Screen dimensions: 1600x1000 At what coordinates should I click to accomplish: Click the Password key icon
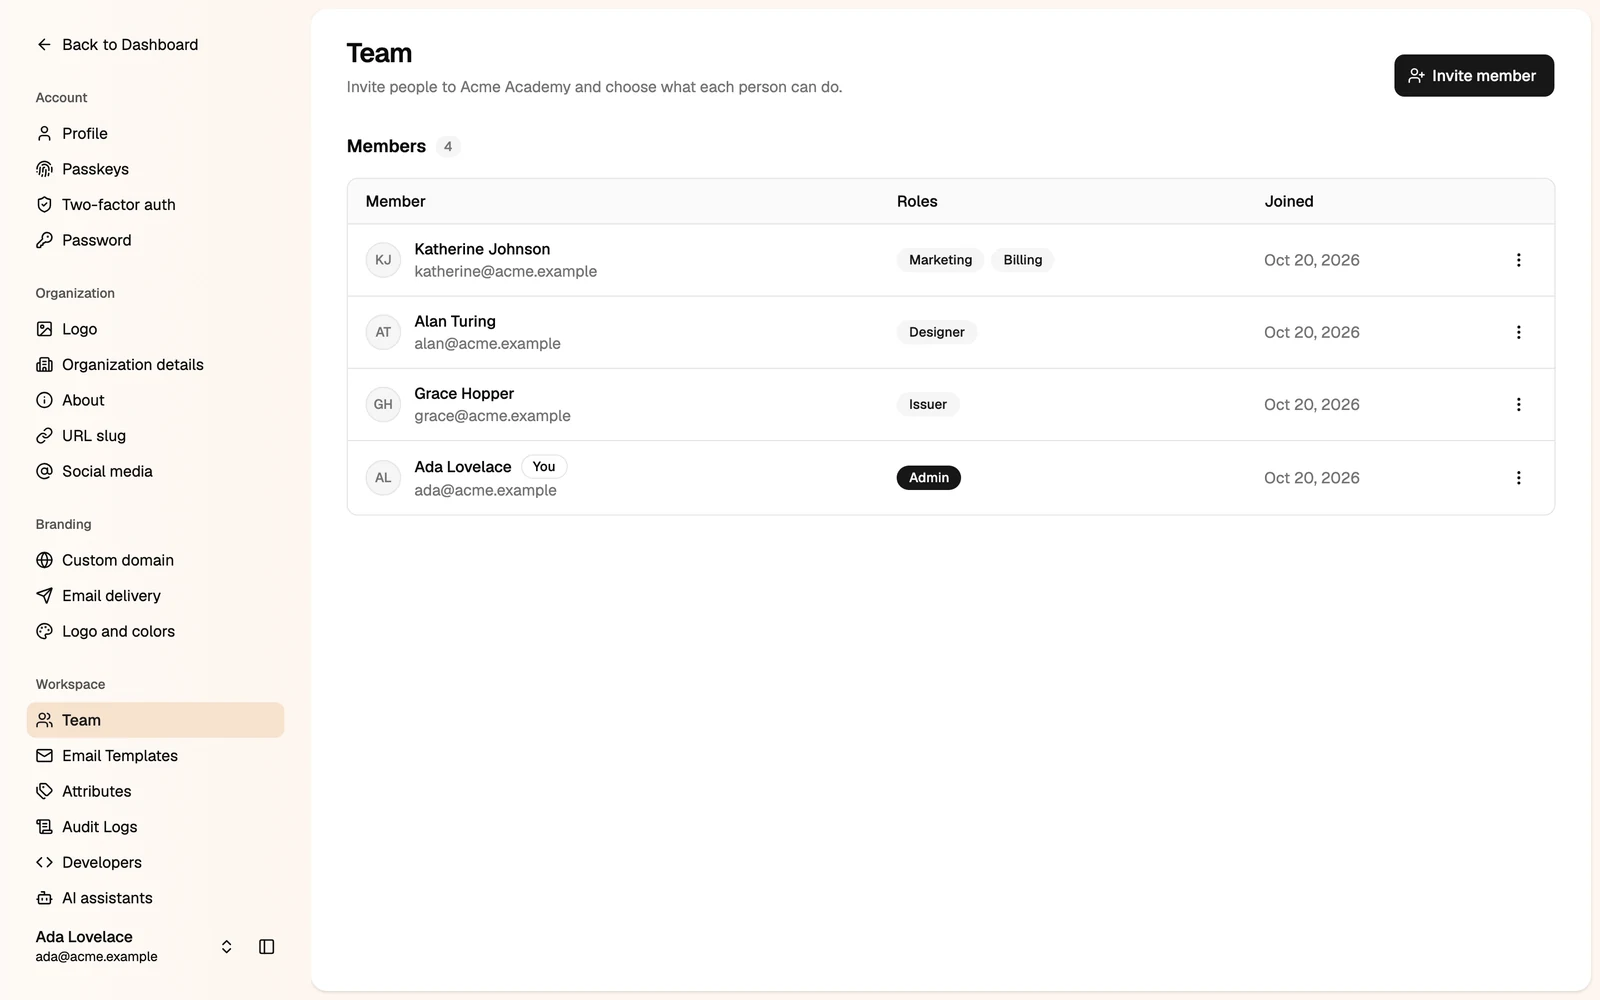click(44, 240)
